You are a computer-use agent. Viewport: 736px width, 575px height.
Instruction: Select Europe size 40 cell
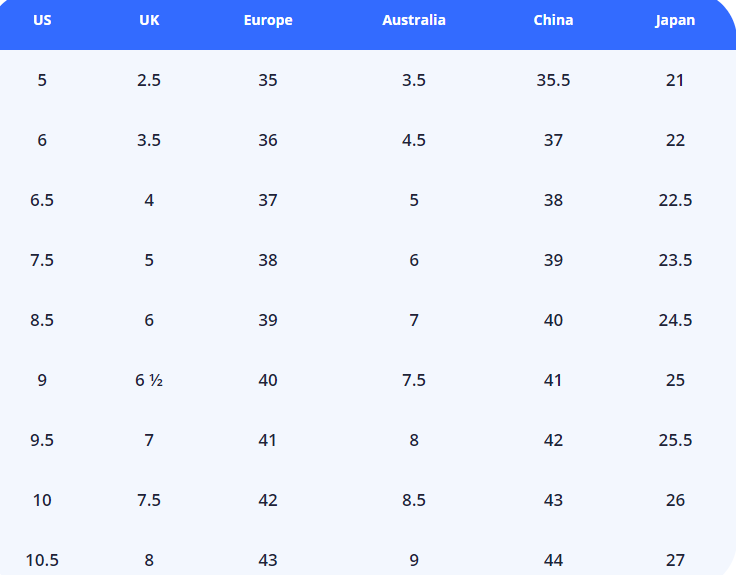pos(268,380)
